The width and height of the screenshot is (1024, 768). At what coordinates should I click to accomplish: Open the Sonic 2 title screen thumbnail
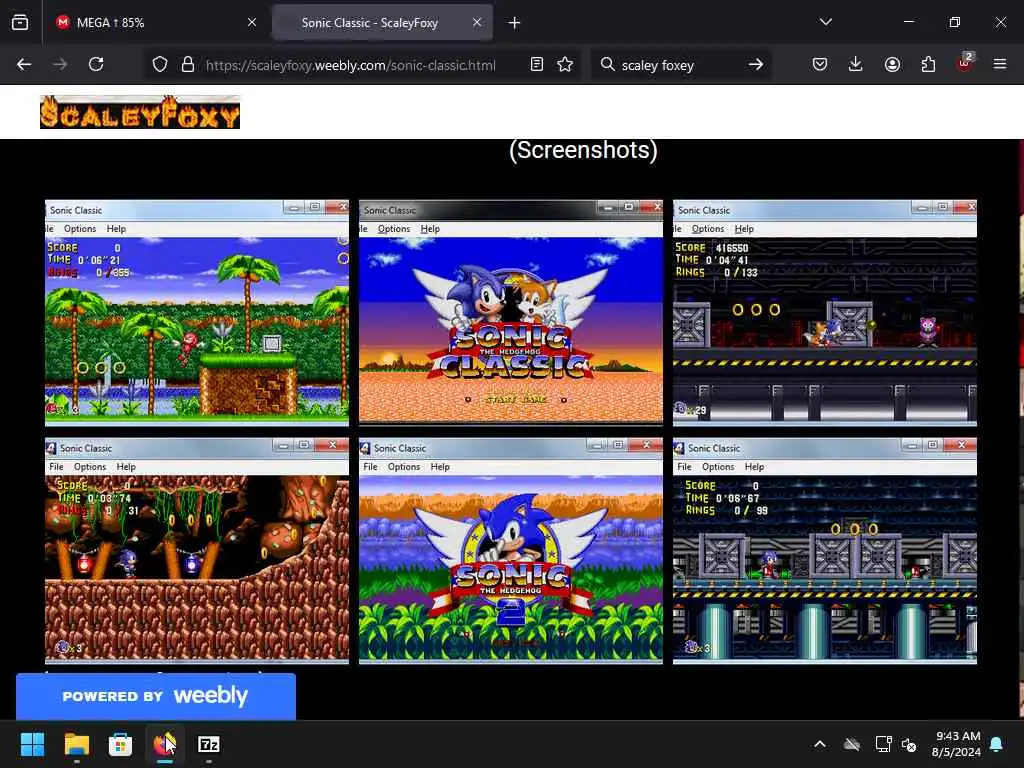pyautogui.click(x=511, y=551)
